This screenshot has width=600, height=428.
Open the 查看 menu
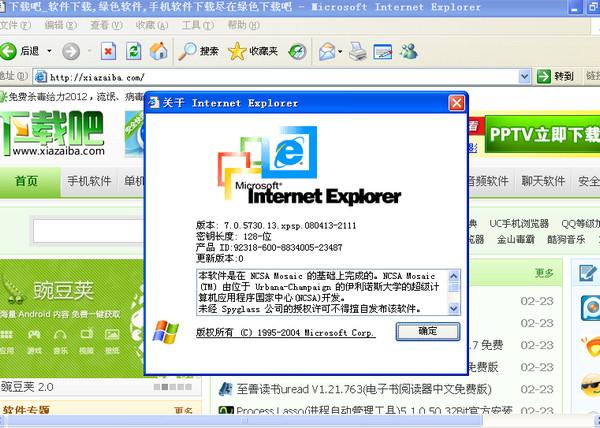(106, 26)
